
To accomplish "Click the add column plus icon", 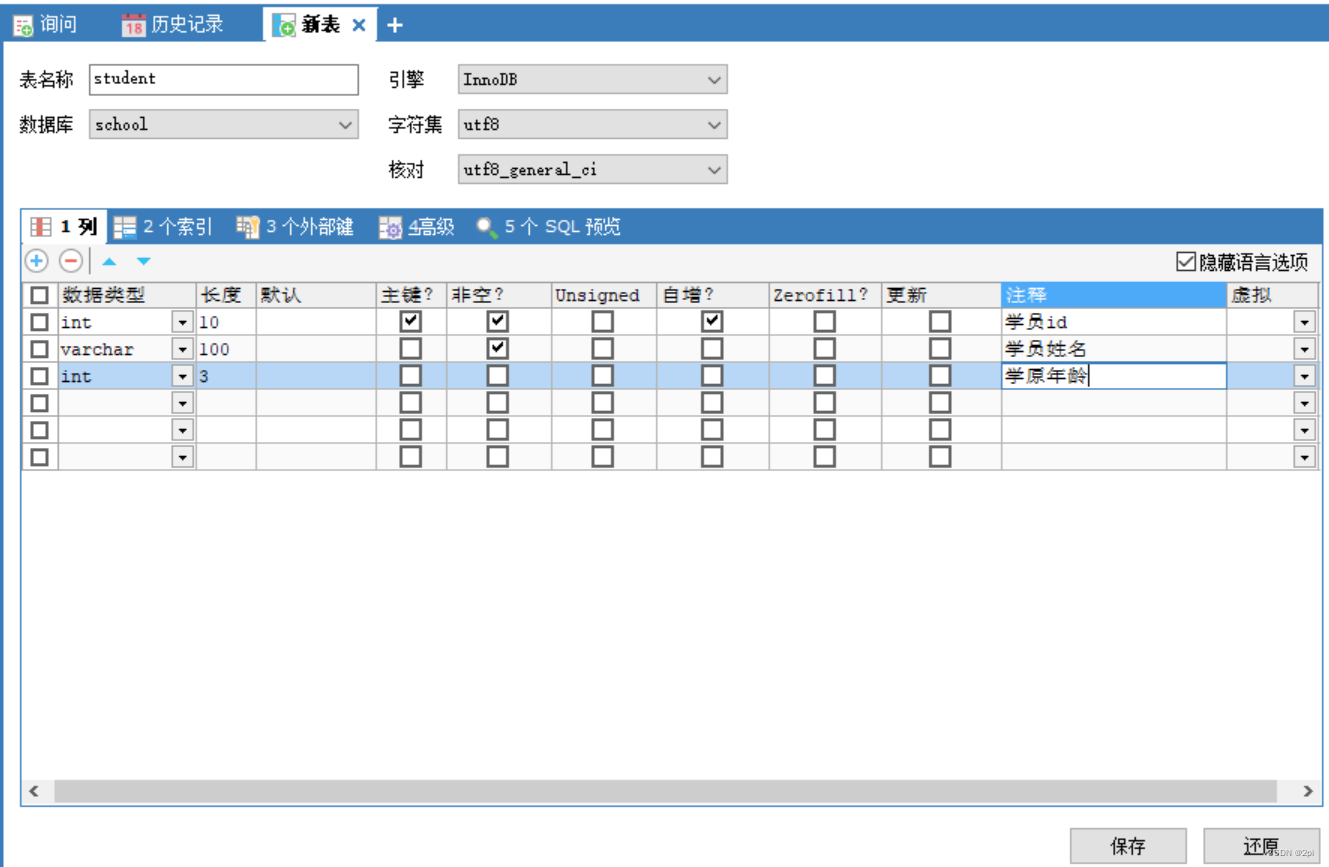I will coord(37,261).
